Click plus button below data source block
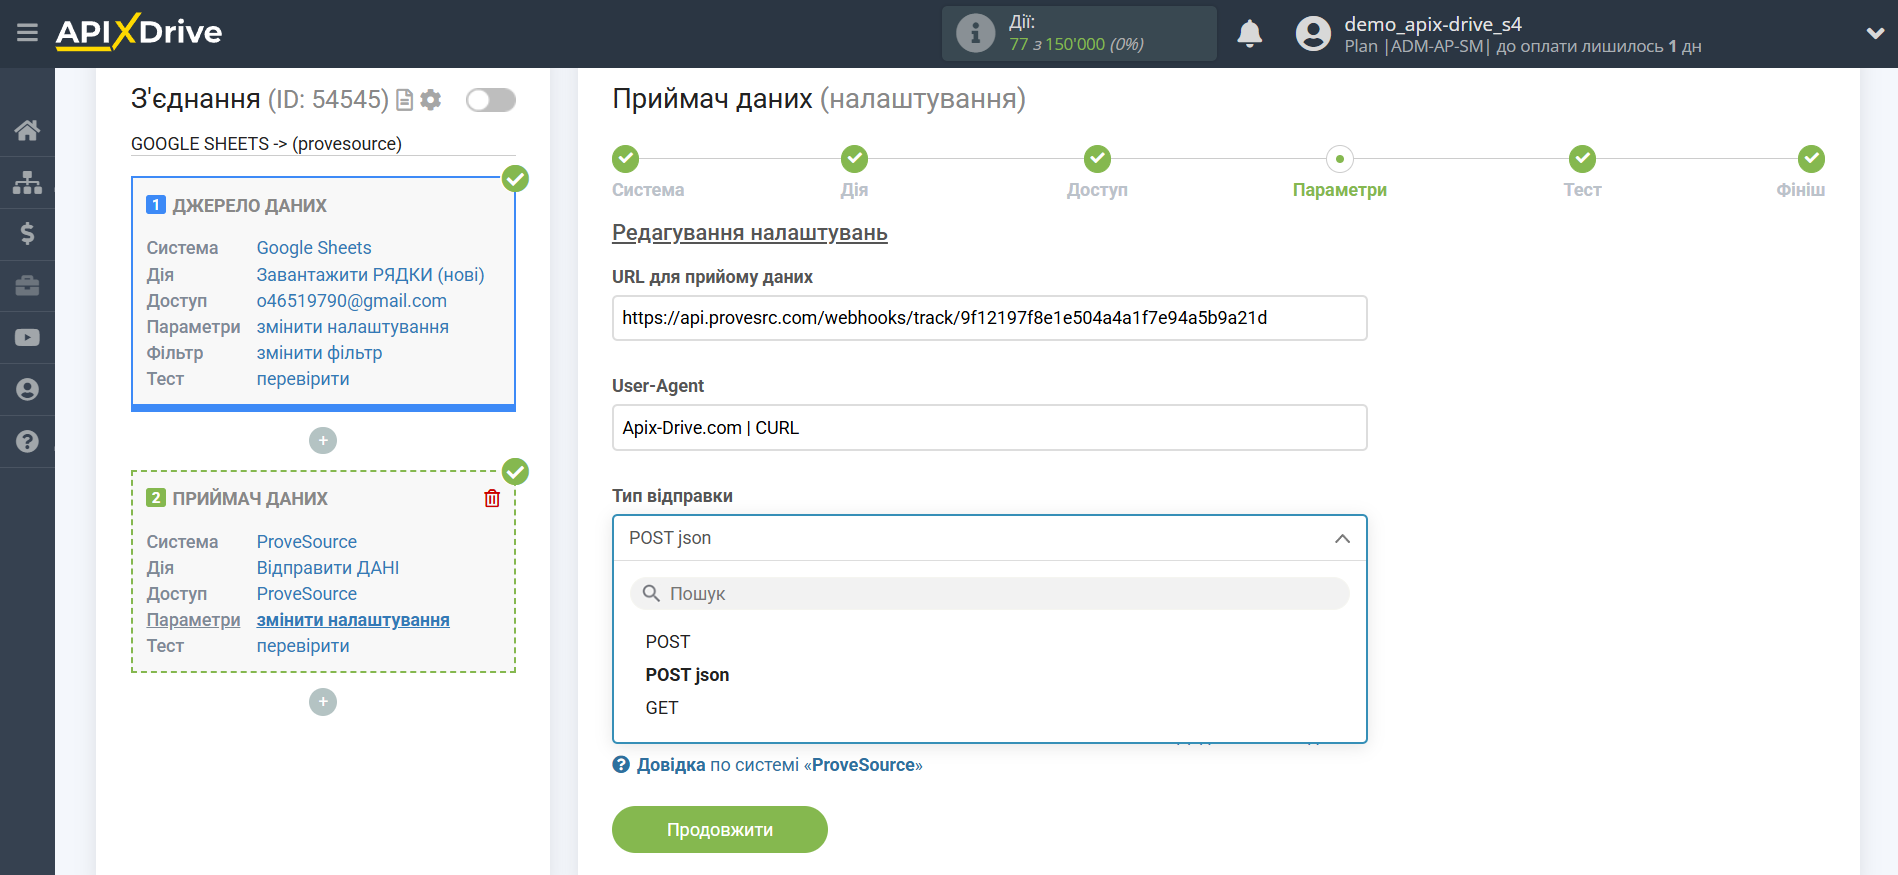Screen dimensions: 1898x875 [323, 440]
